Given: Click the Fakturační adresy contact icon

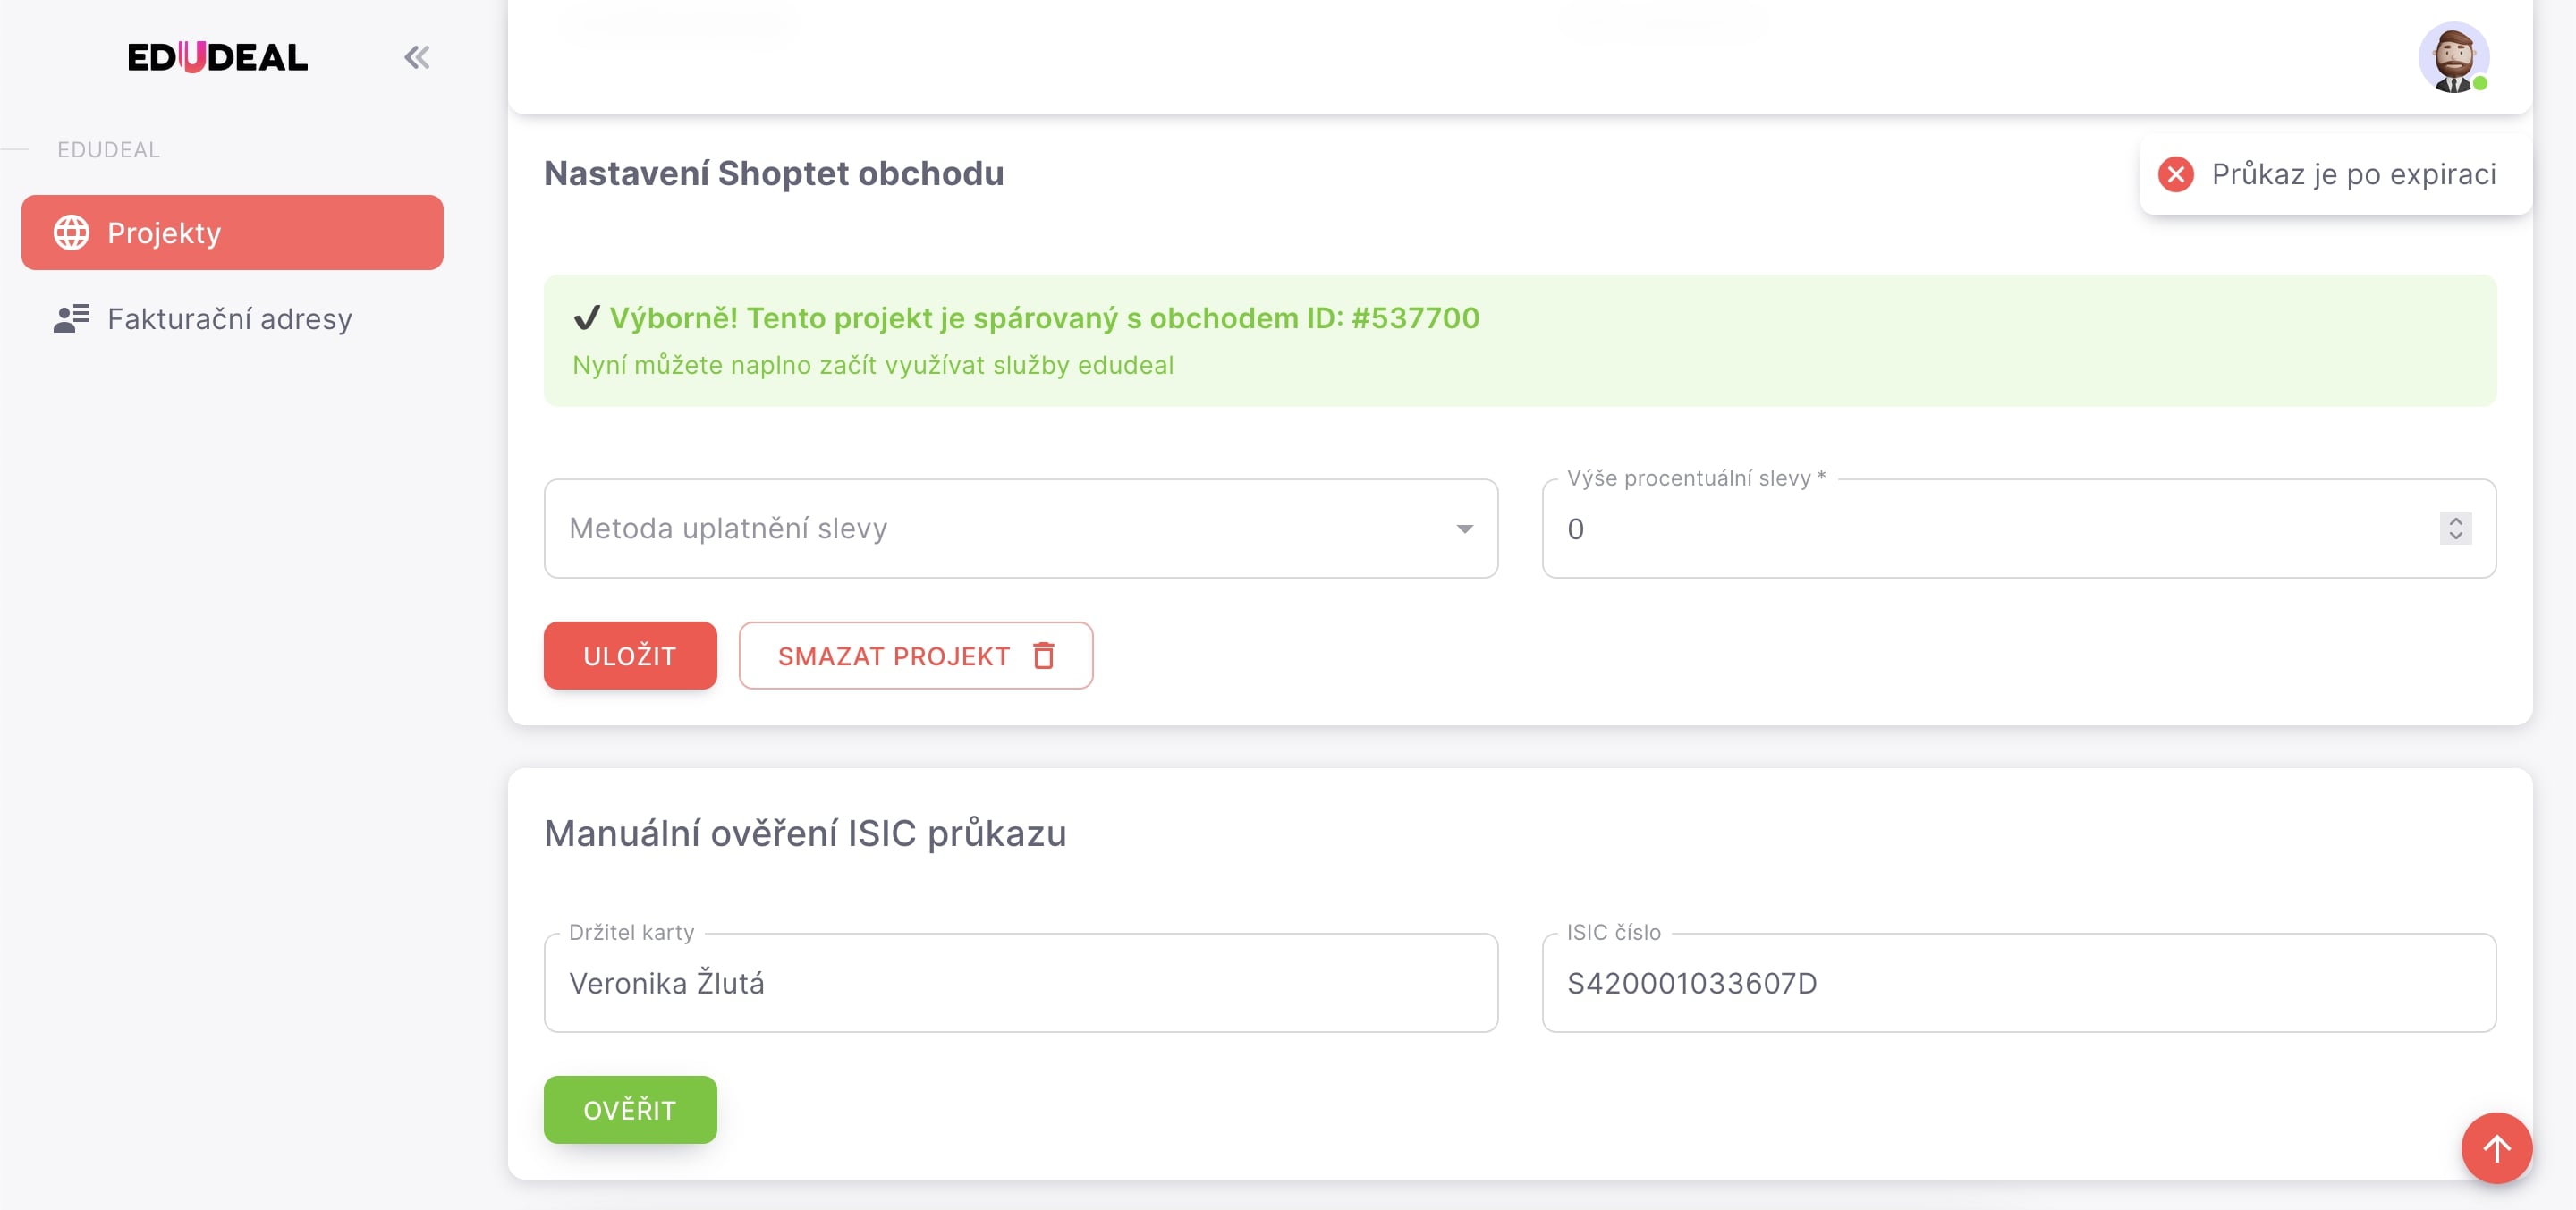Looking at the screenshot, I should tap(71, 318).
